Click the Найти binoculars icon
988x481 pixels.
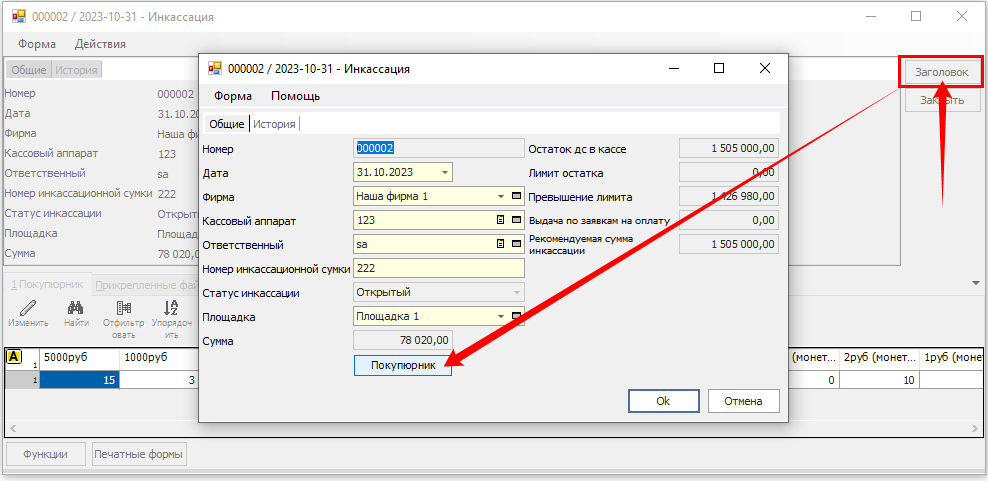(x=75, y=308)
